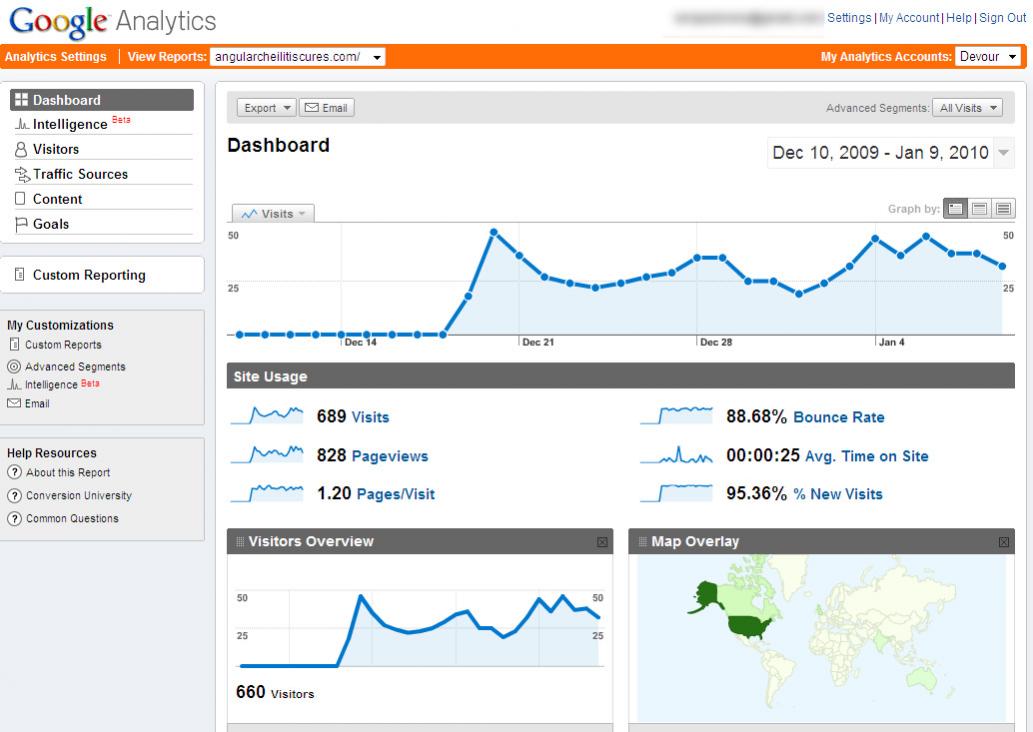Click the peak data point near Dec 20
Image resolution: width=1033 pixels, height=732 pixels.
tap(493, 232)
